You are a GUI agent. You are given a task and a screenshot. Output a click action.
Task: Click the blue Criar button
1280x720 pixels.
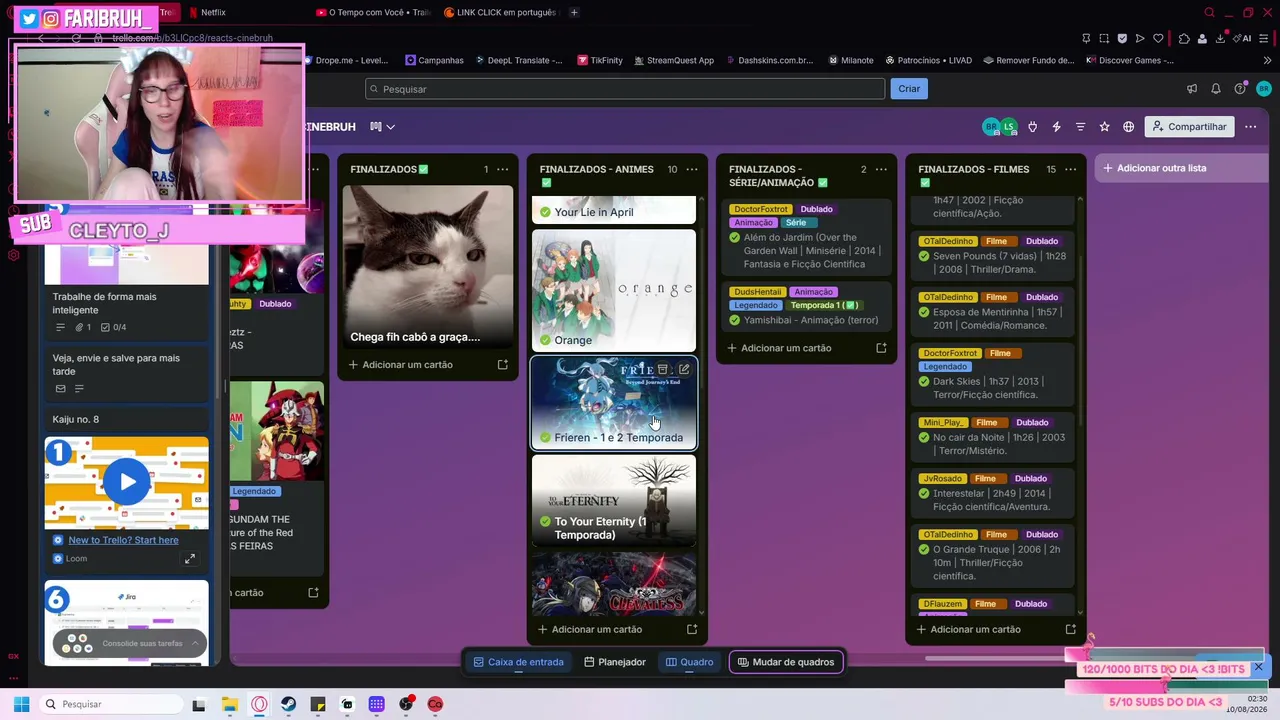[909, 89]
